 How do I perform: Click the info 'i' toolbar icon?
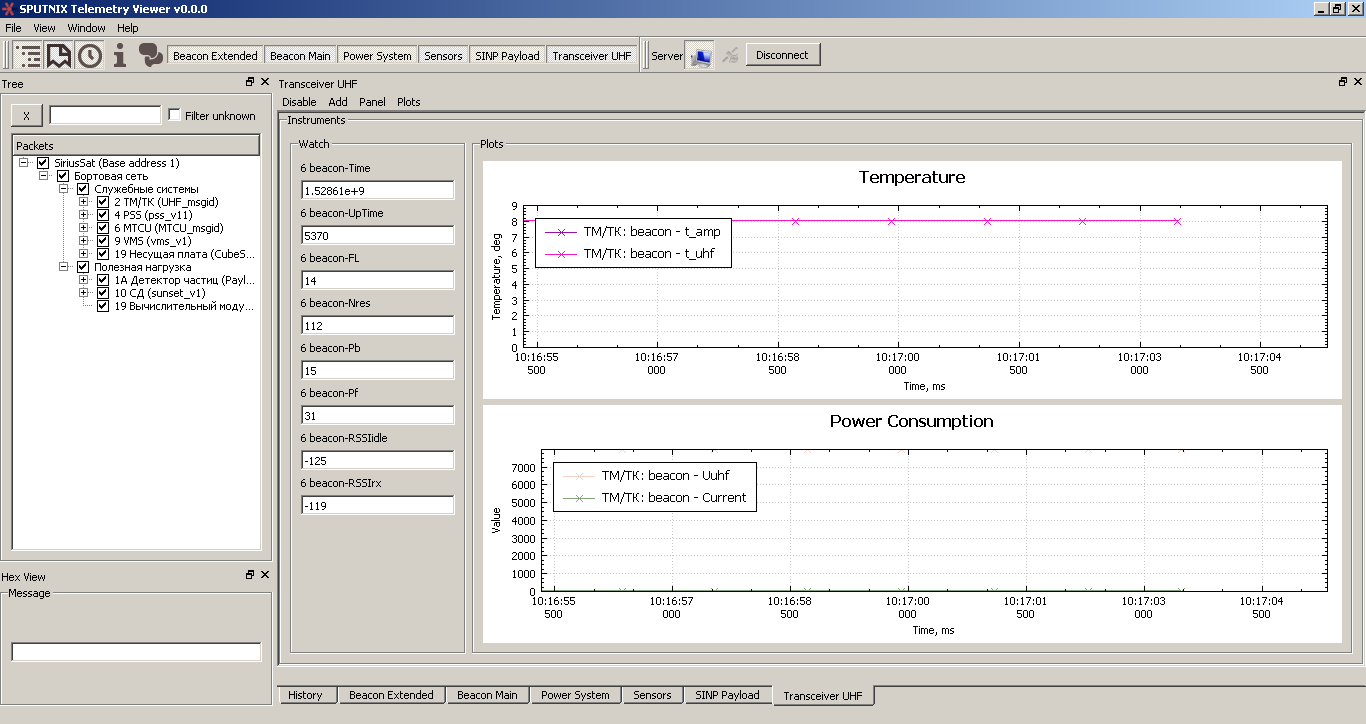(120, 55)
